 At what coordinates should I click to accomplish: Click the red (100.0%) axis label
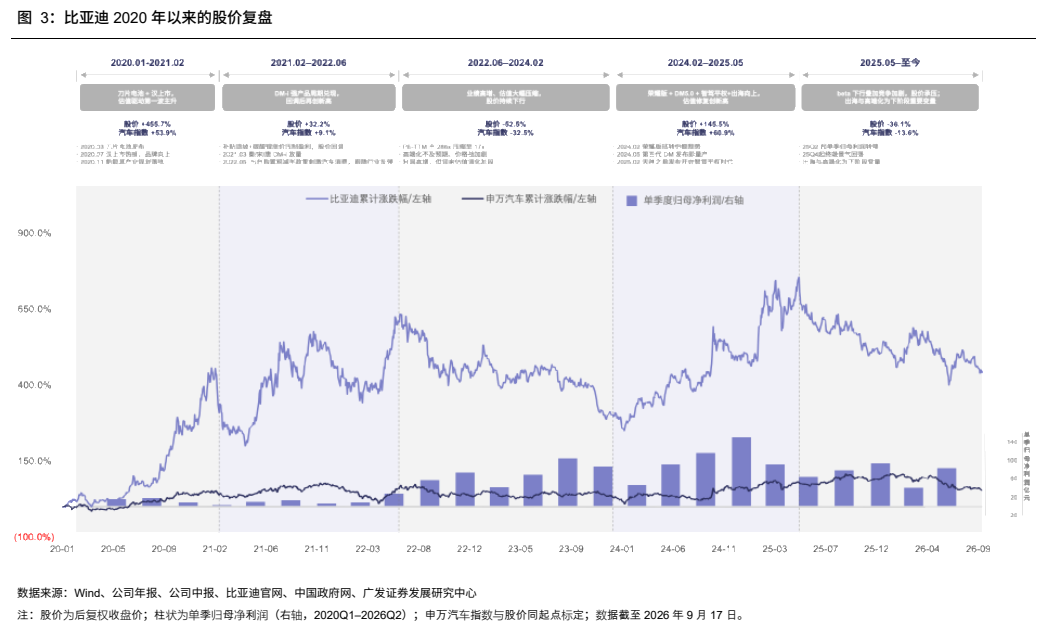[x=34, y=536]
